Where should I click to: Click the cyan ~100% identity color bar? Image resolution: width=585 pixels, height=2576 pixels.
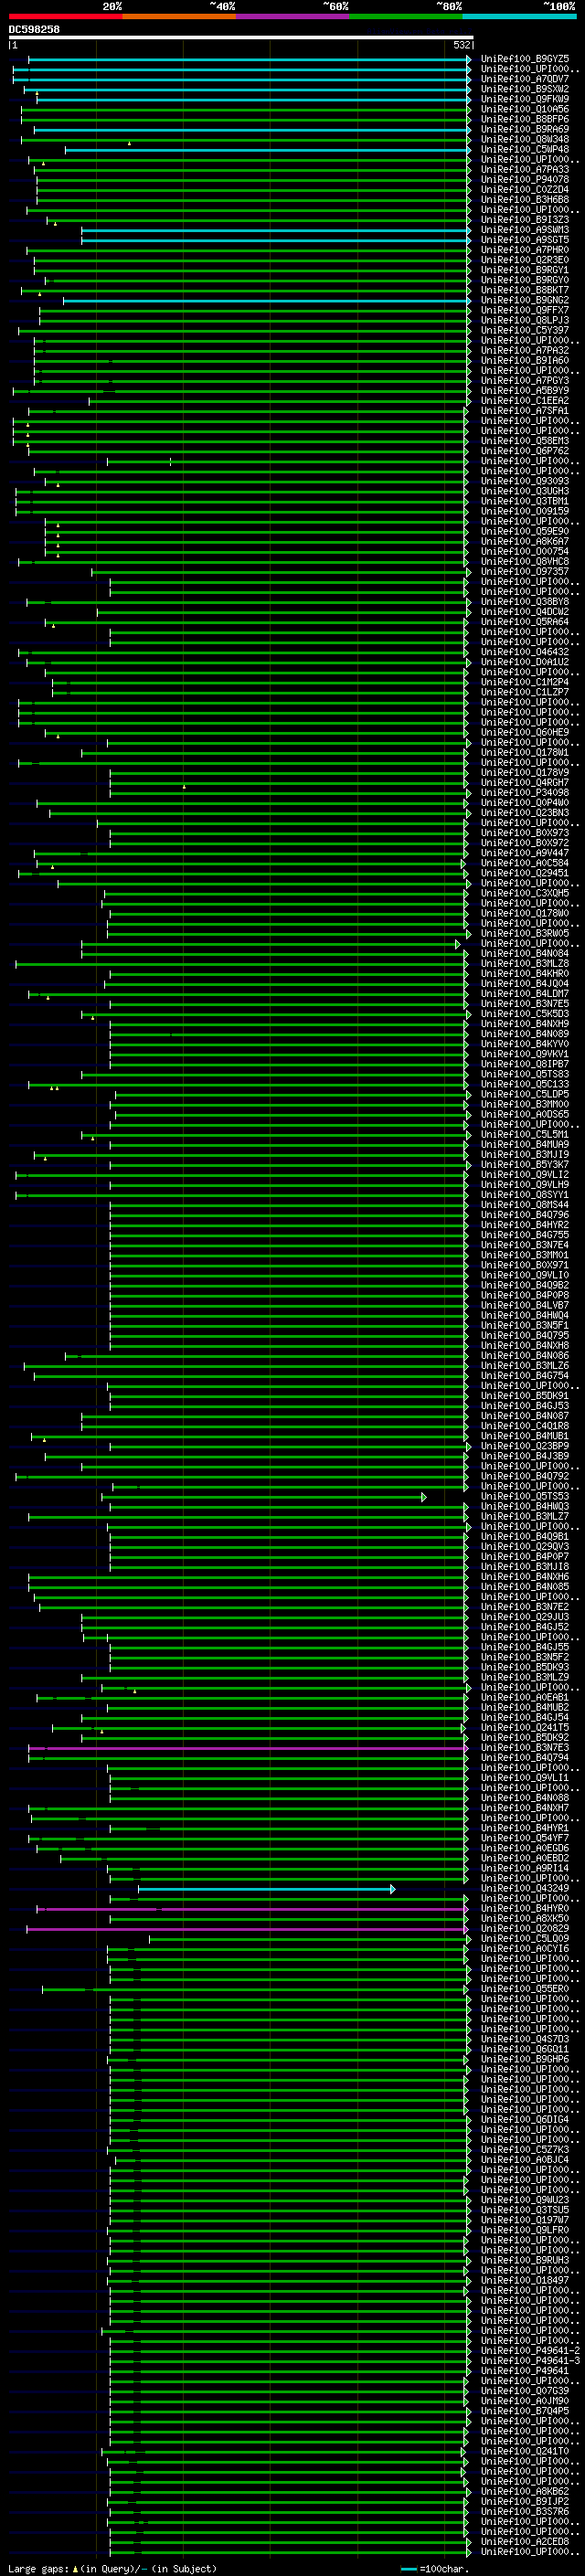coord(519,16)
